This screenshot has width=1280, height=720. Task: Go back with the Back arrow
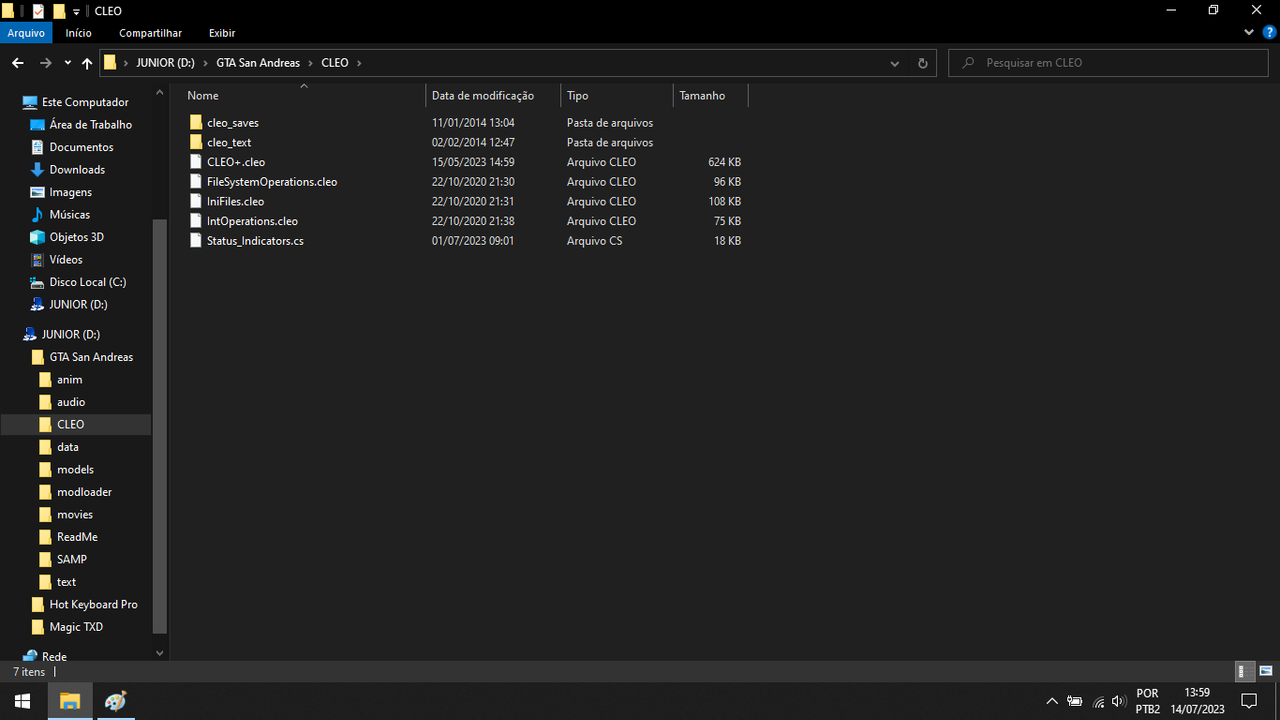18,63
